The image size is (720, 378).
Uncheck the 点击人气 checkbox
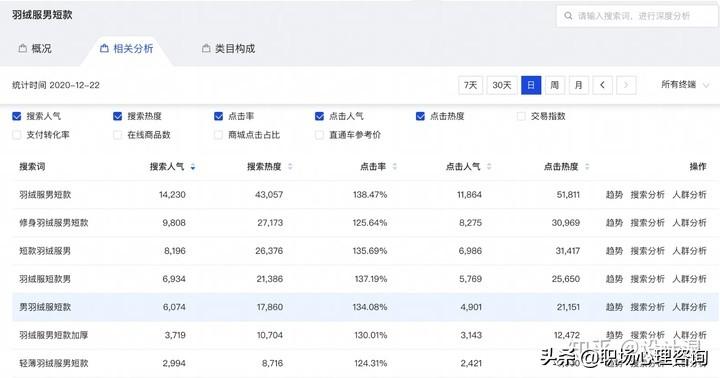click(320, 116)
